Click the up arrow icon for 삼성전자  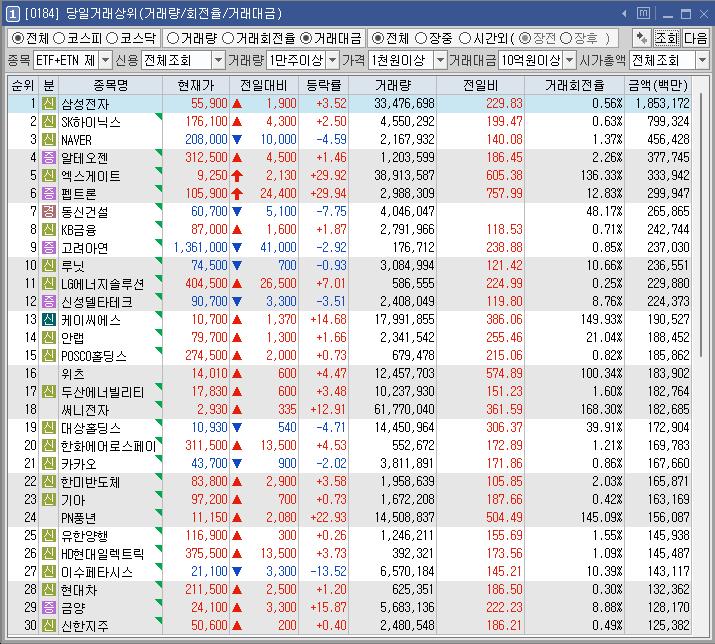click(x=237, y=104)
